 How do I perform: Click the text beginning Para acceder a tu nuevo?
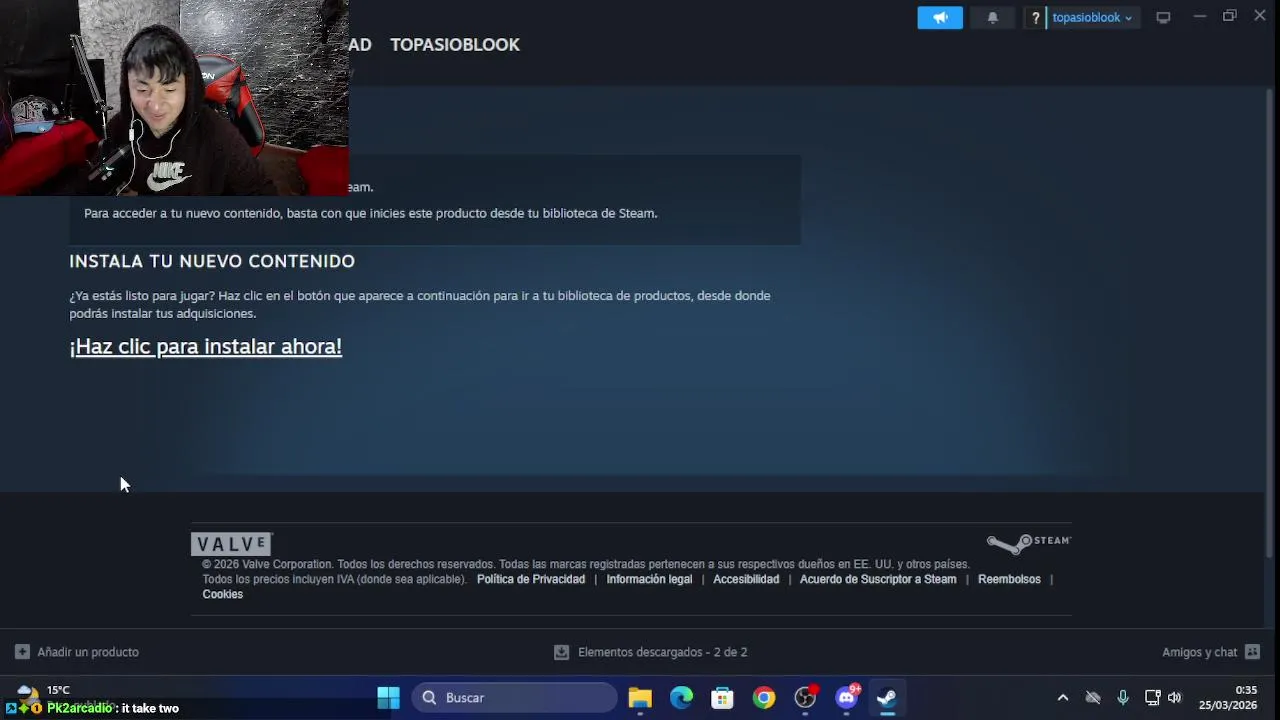coord(370,213)
